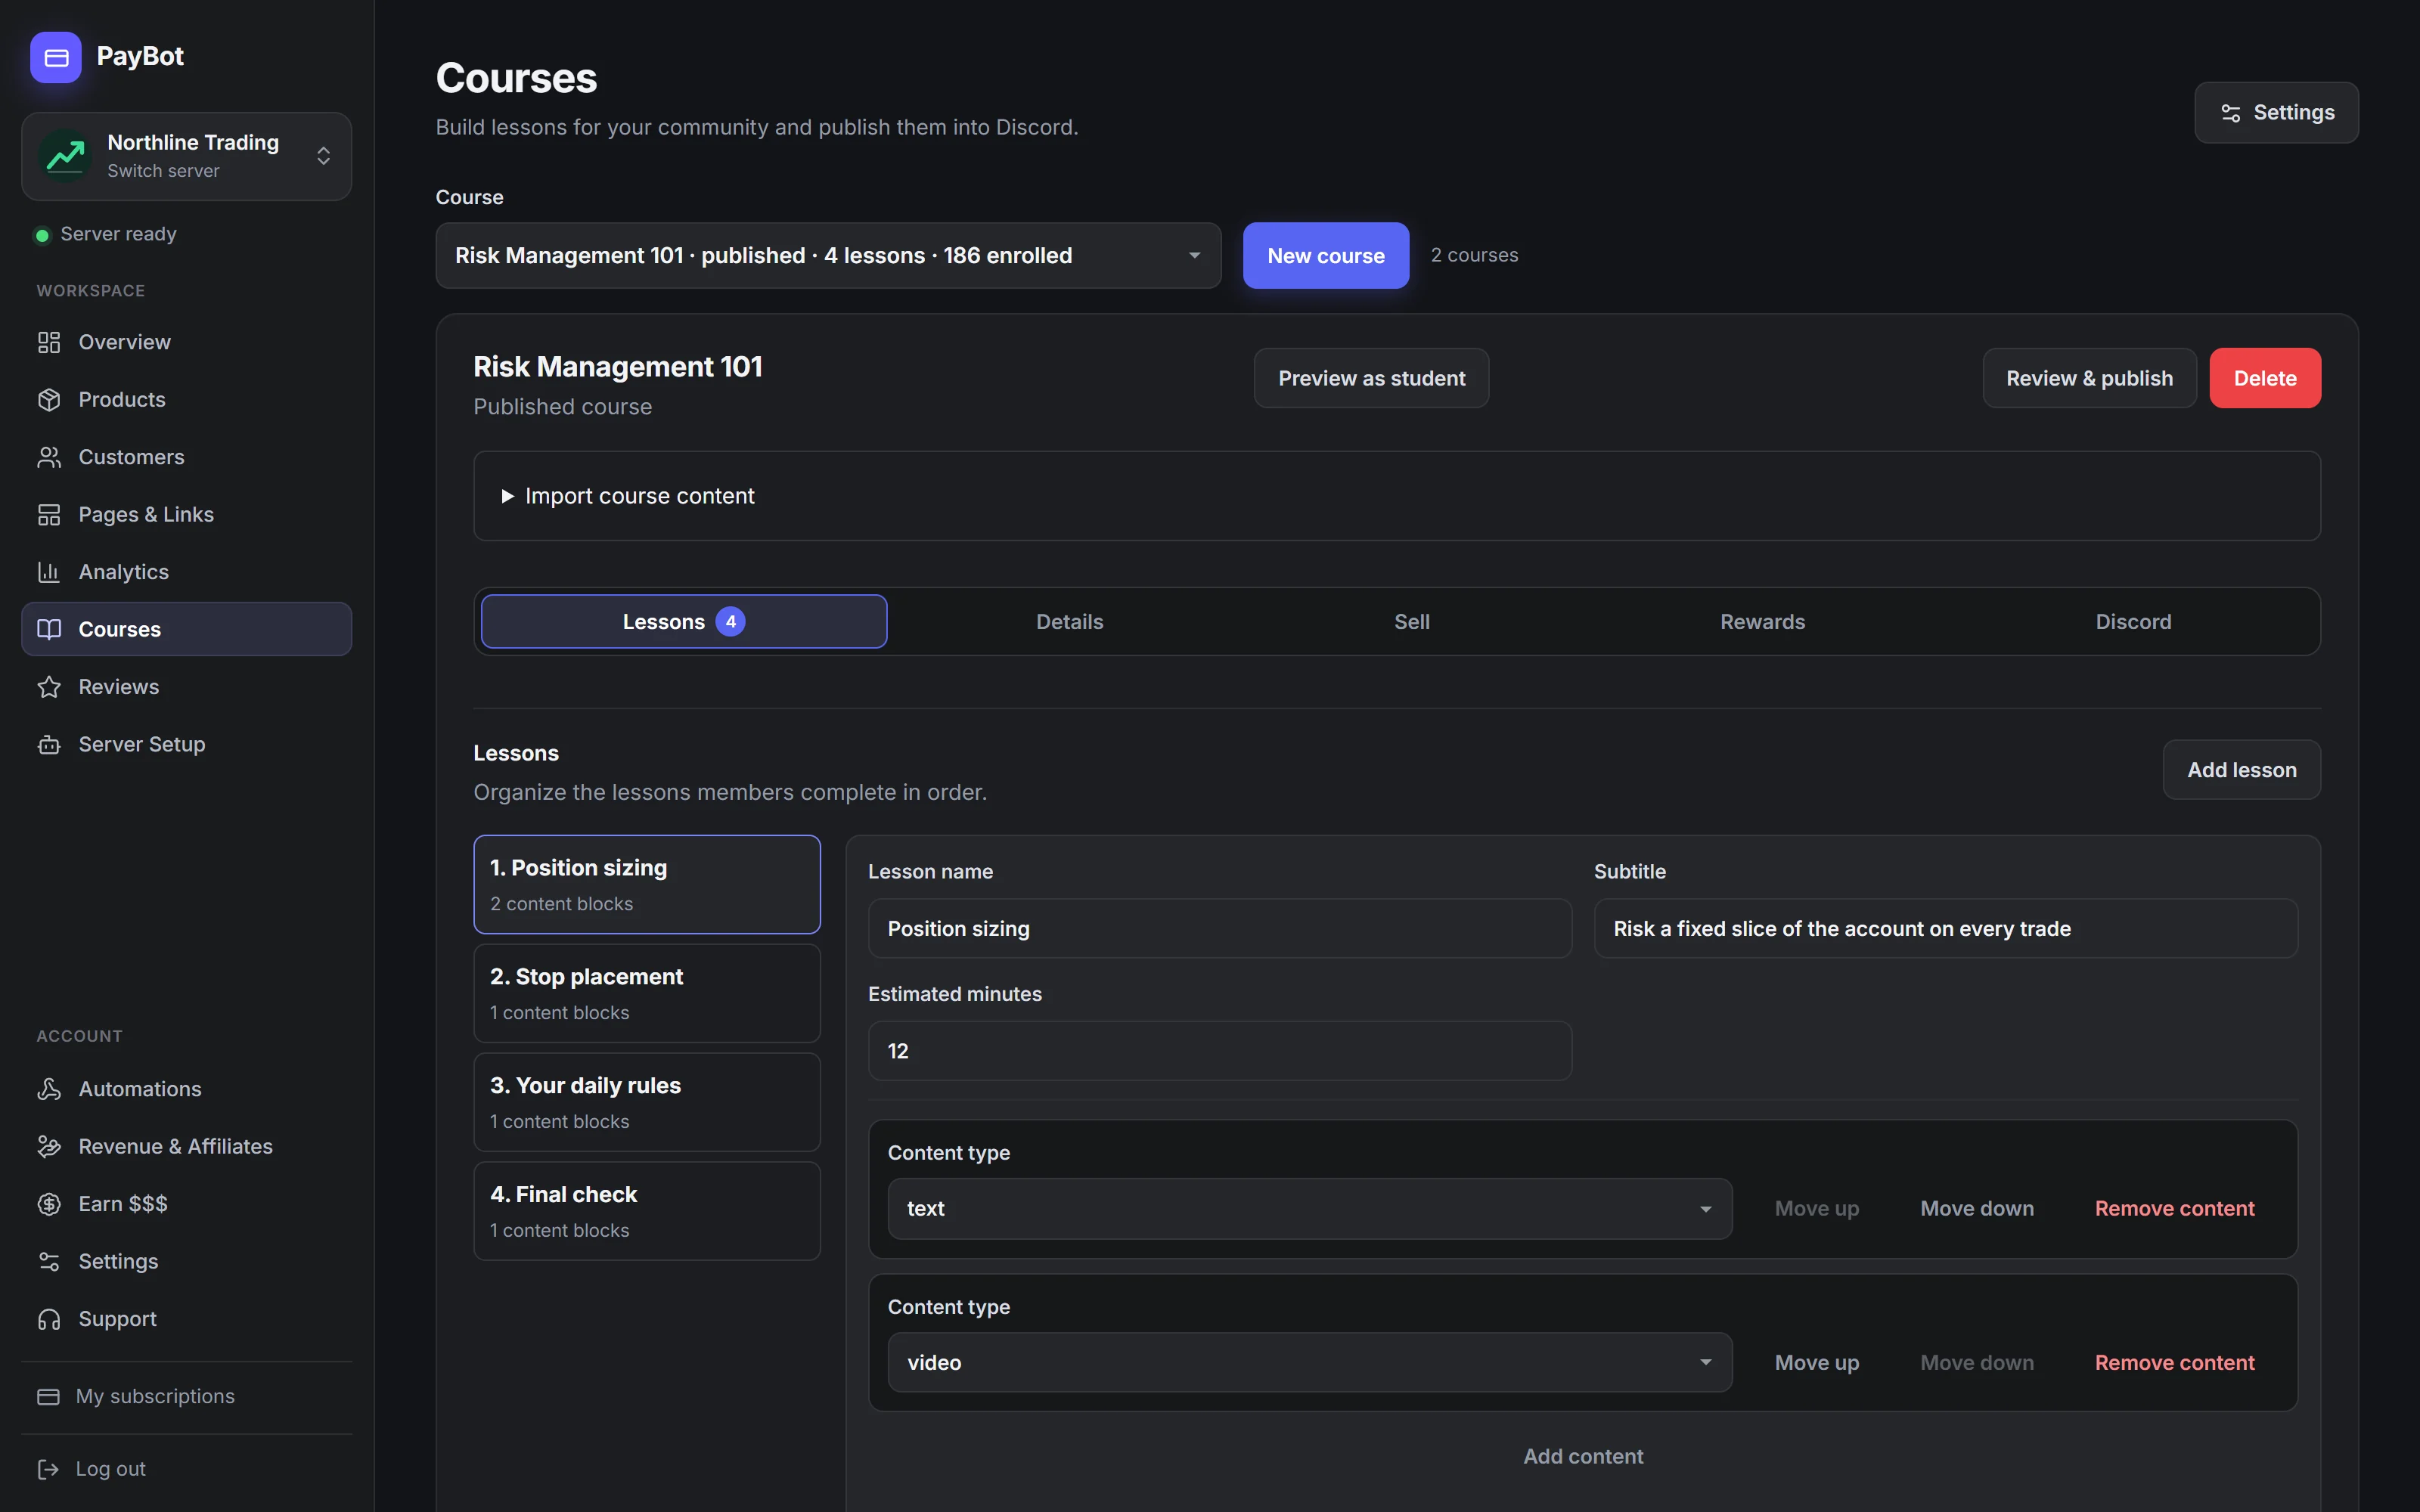Open Server Setup via the bot icon
Image resolution: width=2420 pixels, height=1512 pixels.
[49, 744]
